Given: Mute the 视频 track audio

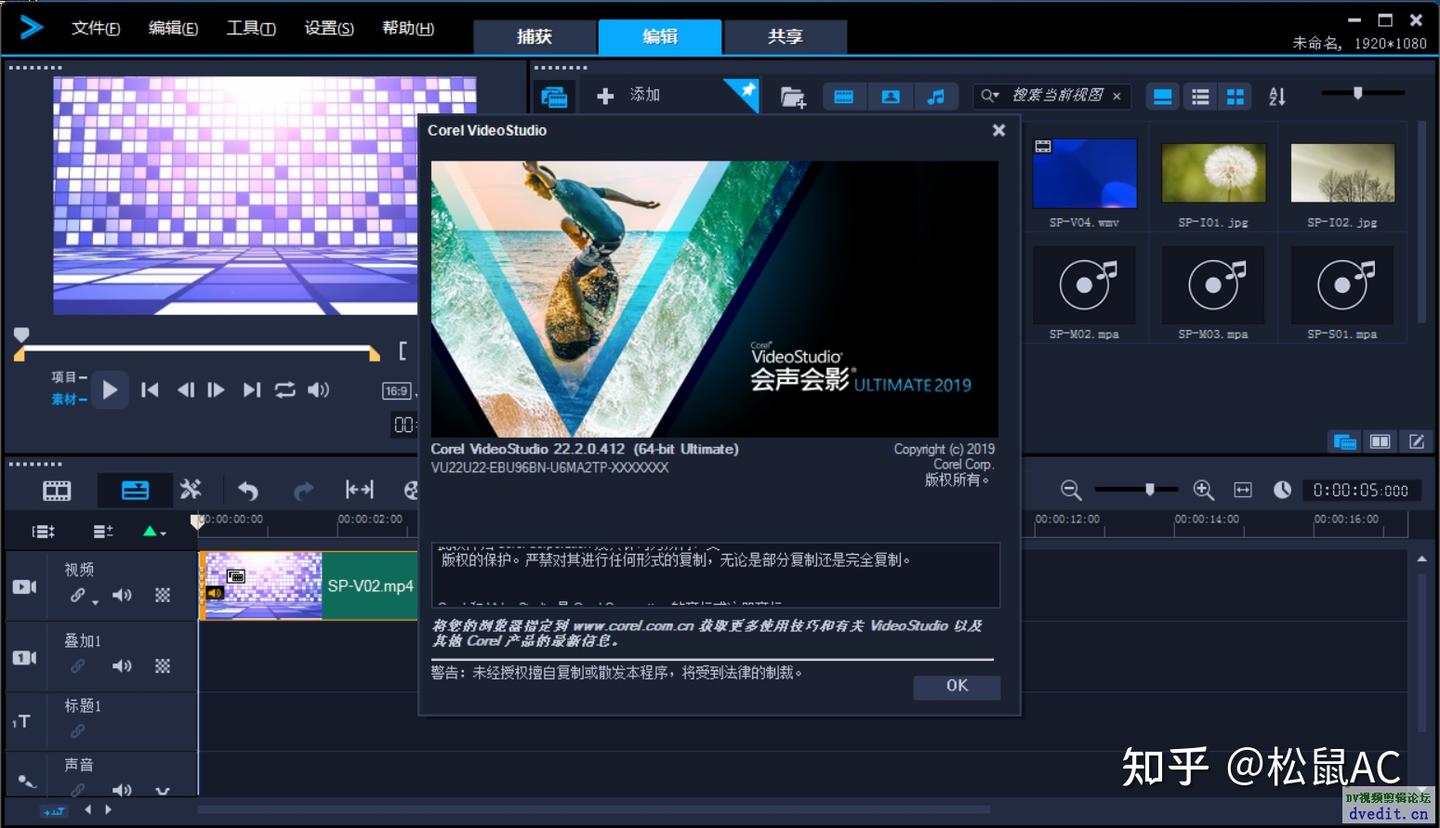Looking at the screenshot, I should (122, 596).
